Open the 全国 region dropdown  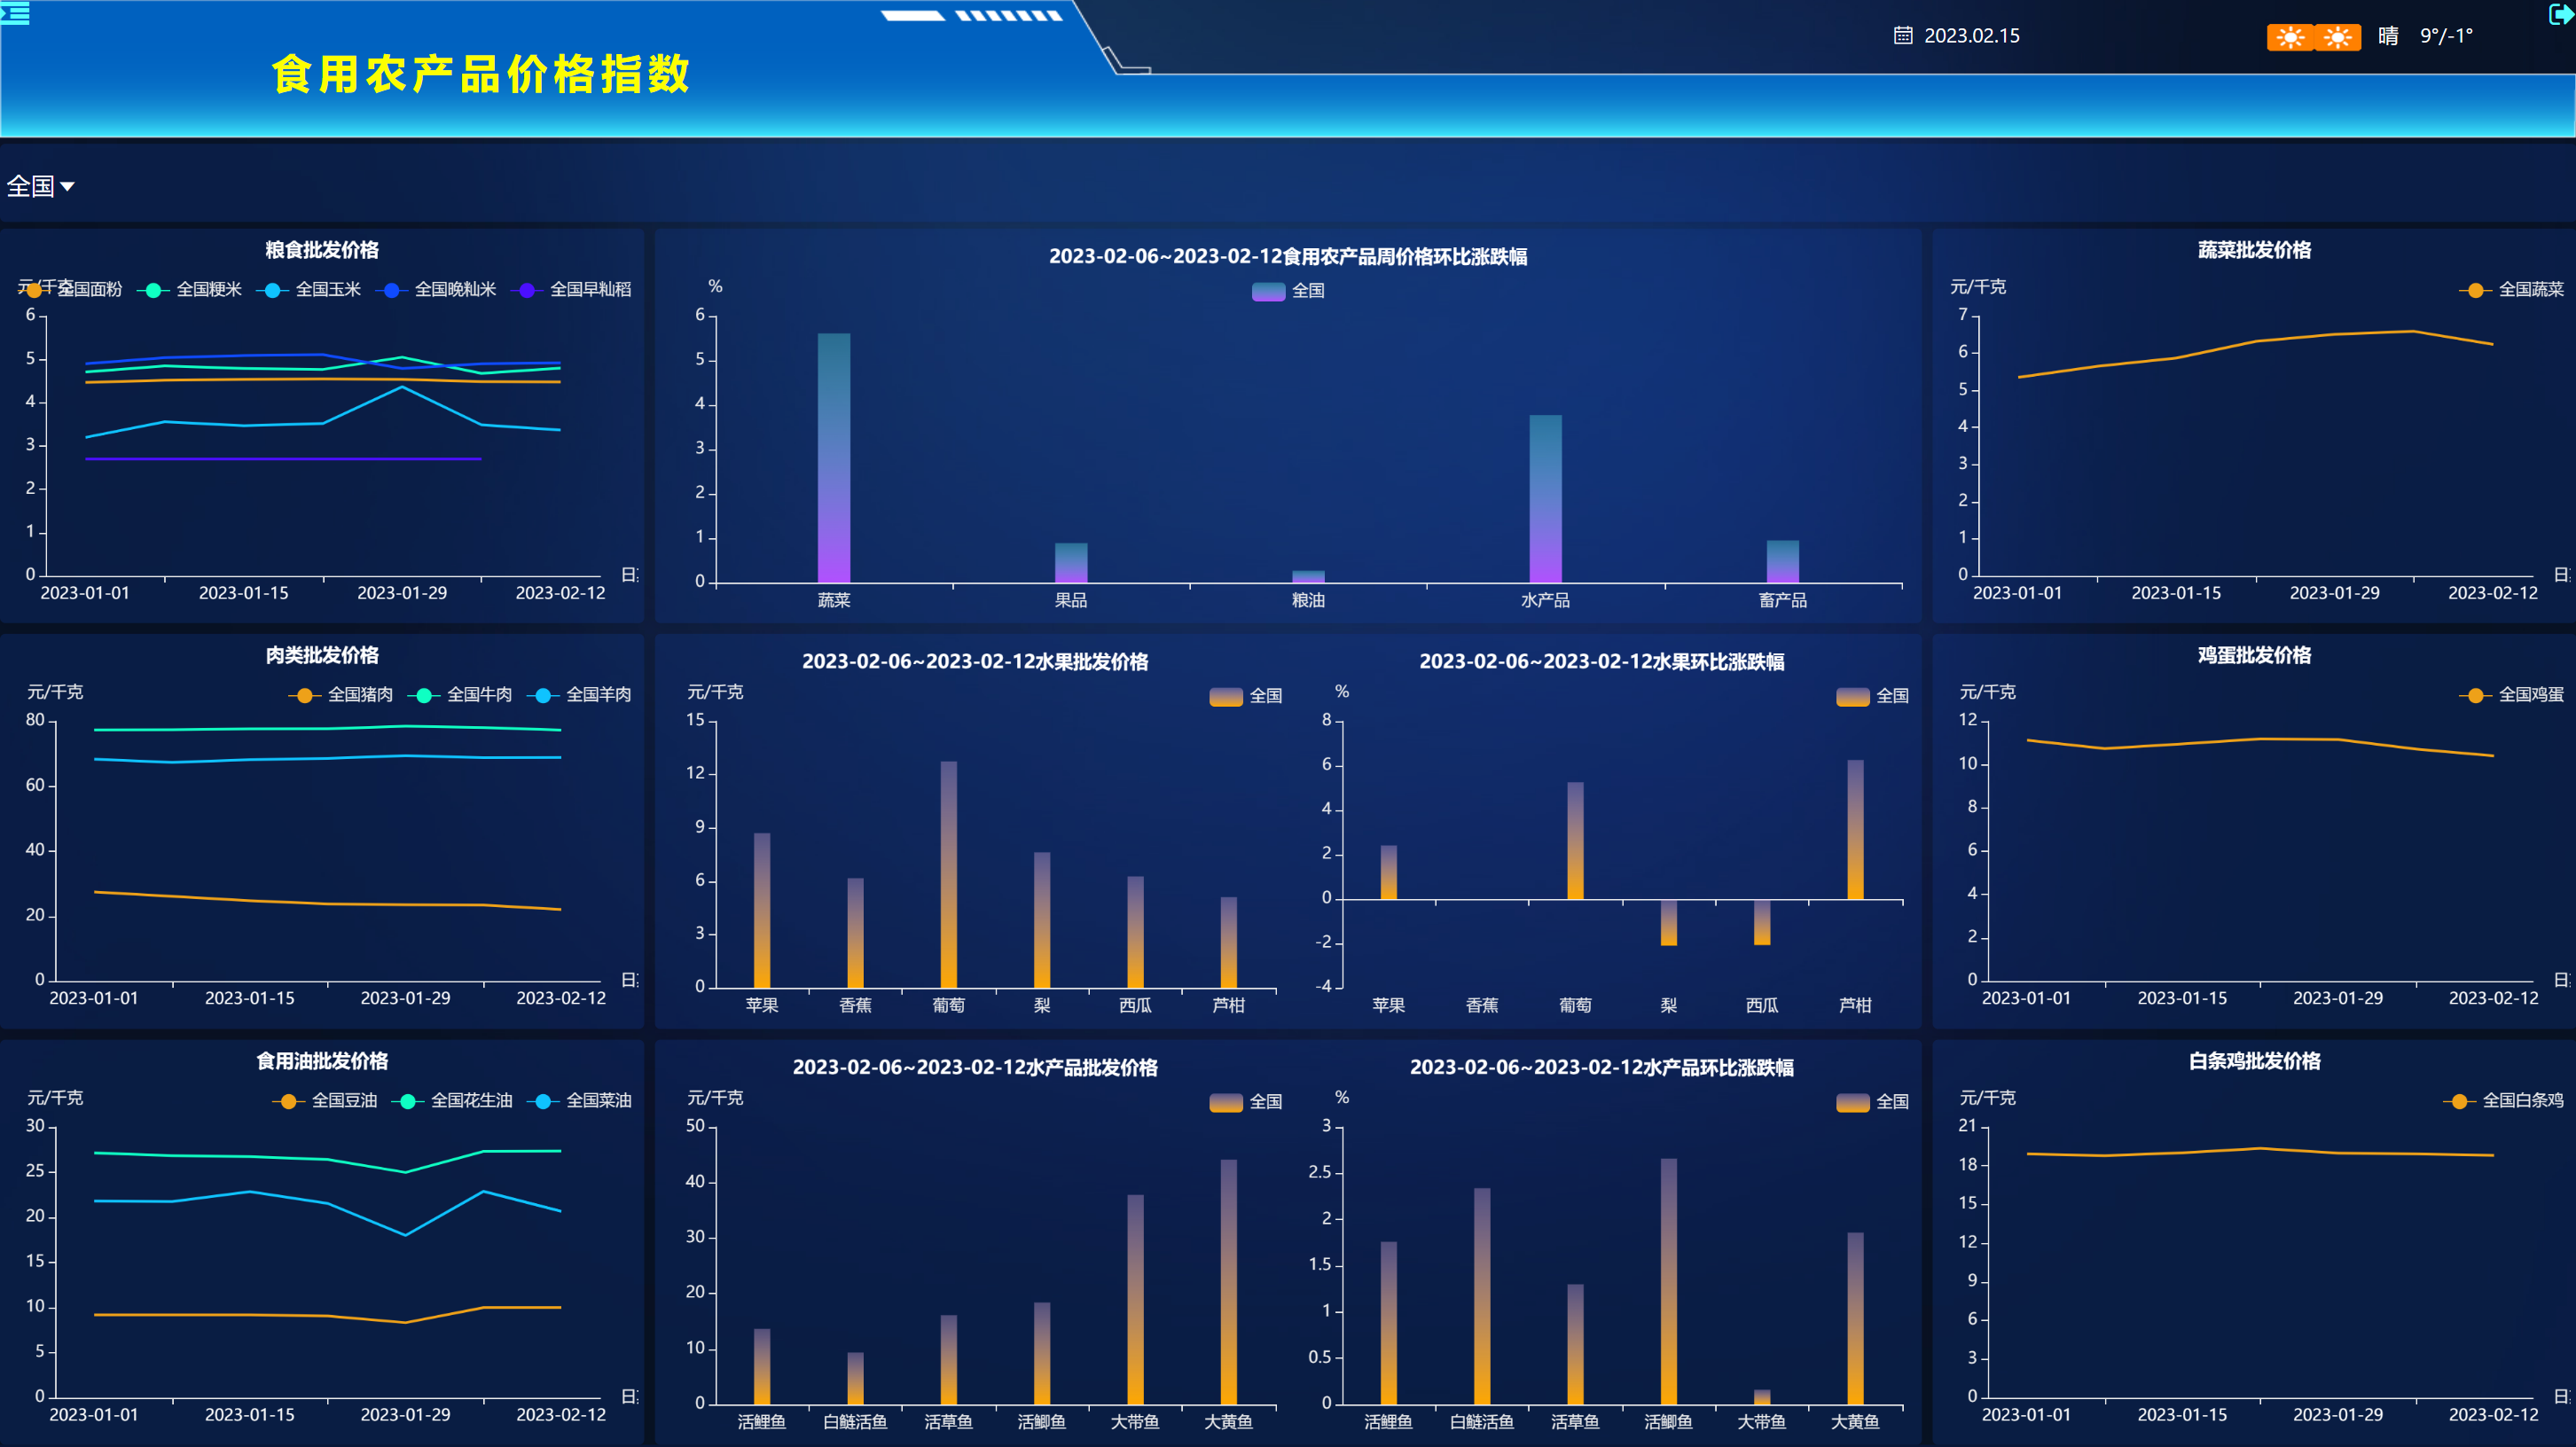(x=40, y=186)
